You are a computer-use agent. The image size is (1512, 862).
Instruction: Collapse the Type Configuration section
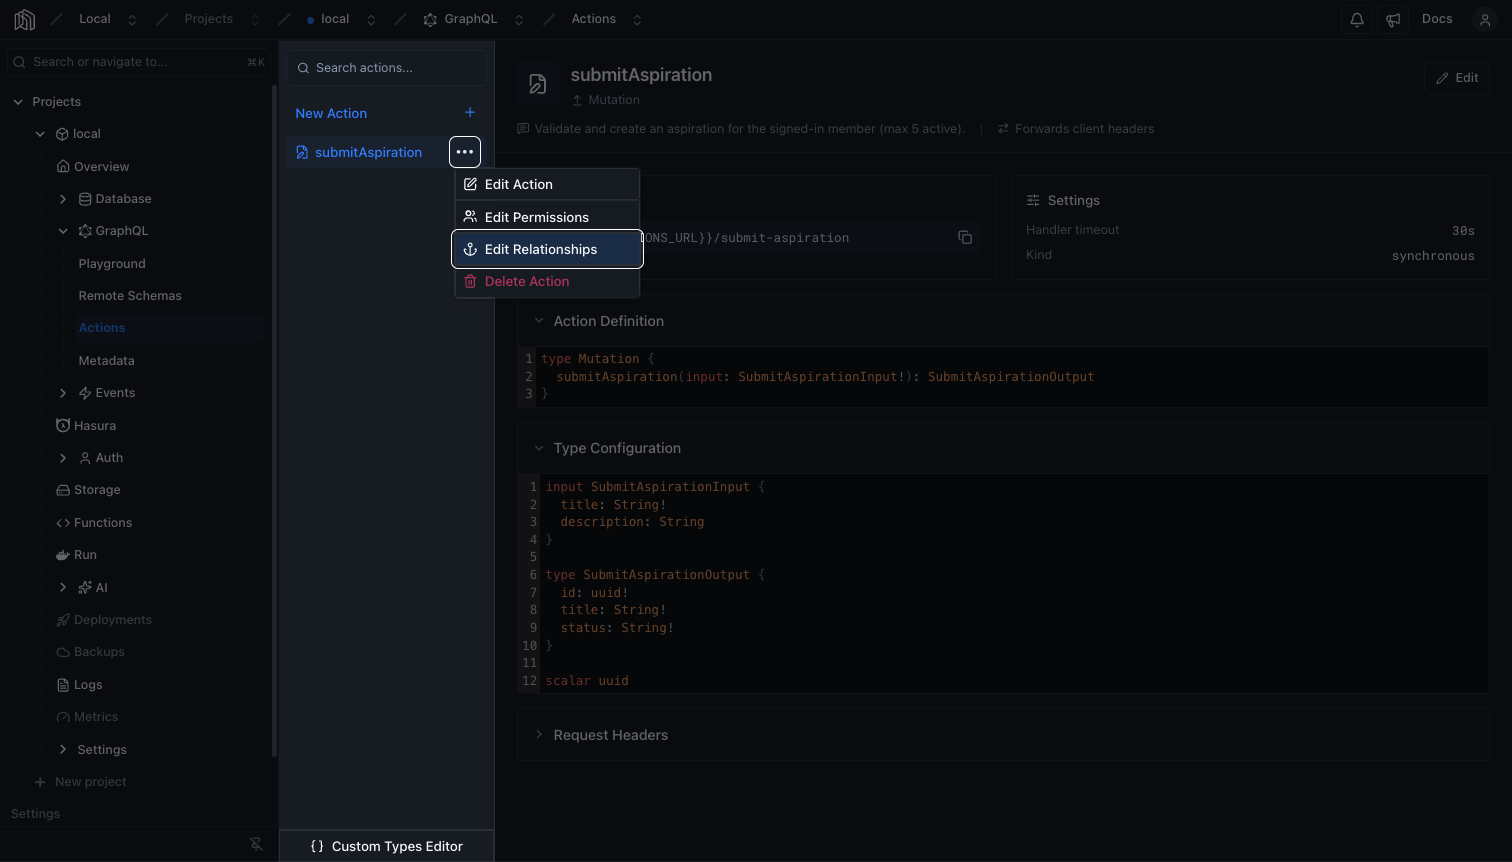click(539, 448)
